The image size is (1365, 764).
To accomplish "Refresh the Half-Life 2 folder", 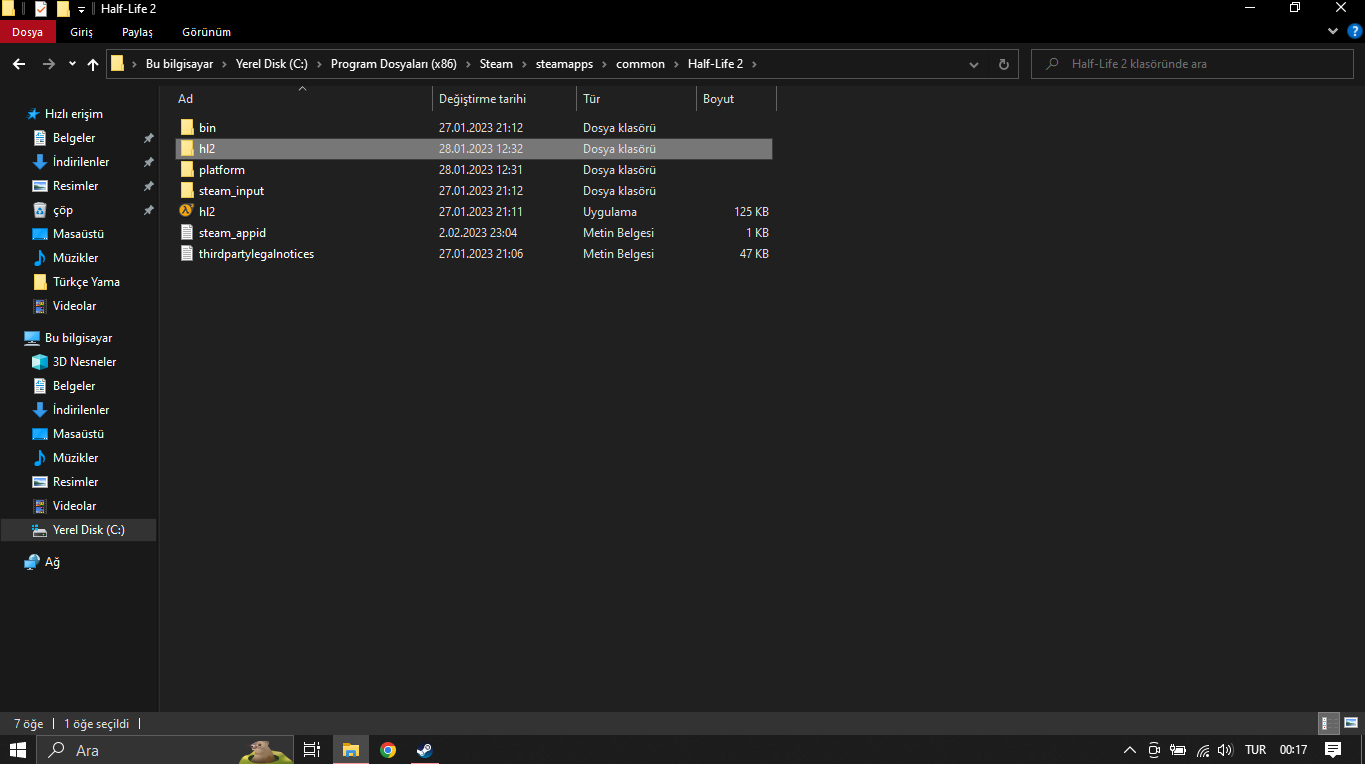I will tap(1004, 64).
